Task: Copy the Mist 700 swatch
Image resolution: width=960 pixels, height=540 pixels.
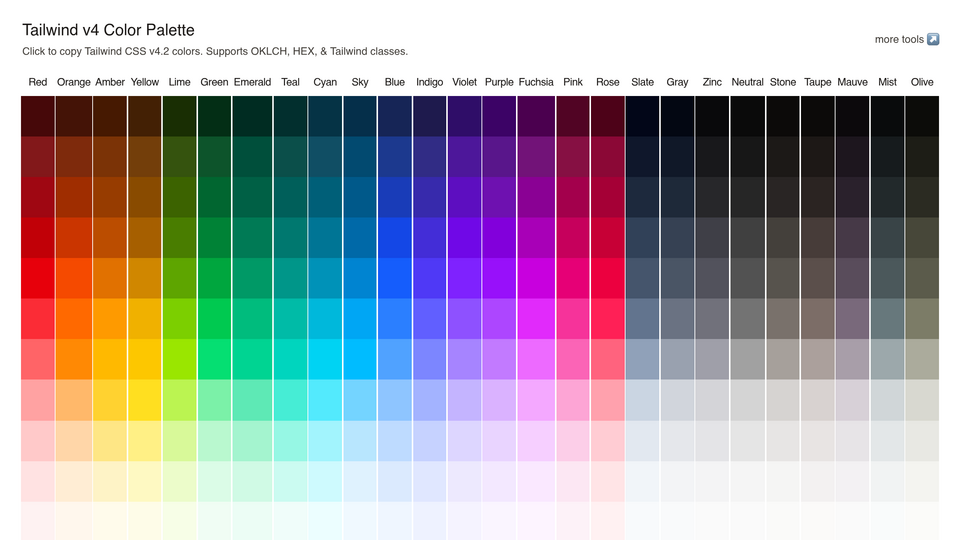Action: [x=887, y=238]
